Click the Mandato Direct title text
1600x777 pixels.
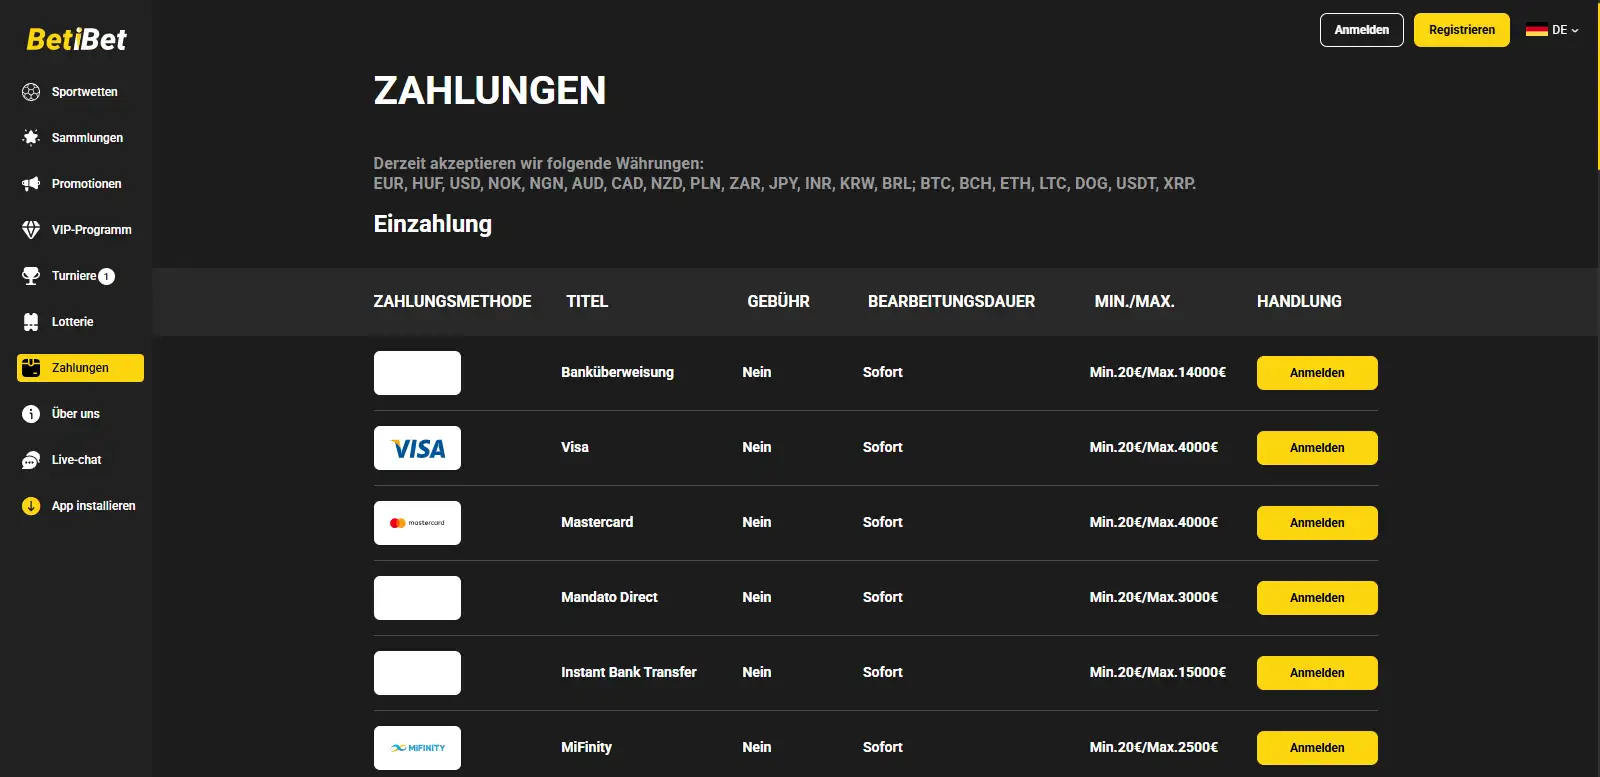[609, 597]
